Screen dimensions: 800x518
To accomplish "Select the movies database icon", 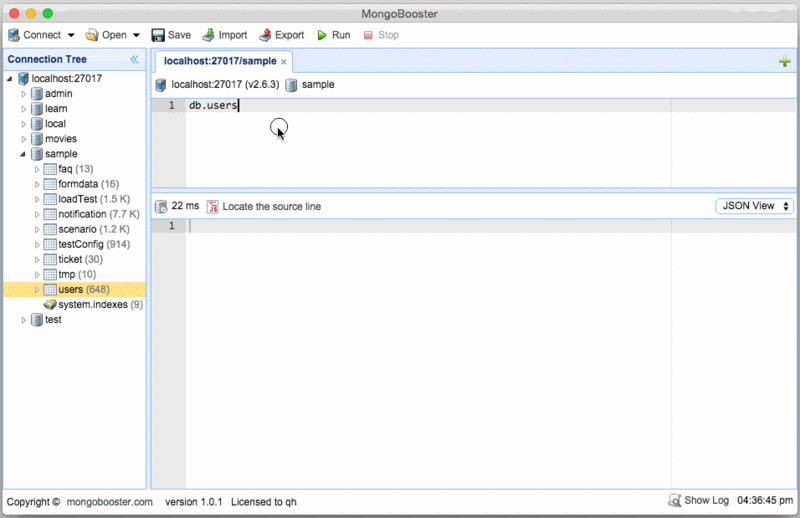I will coord(37,139).
